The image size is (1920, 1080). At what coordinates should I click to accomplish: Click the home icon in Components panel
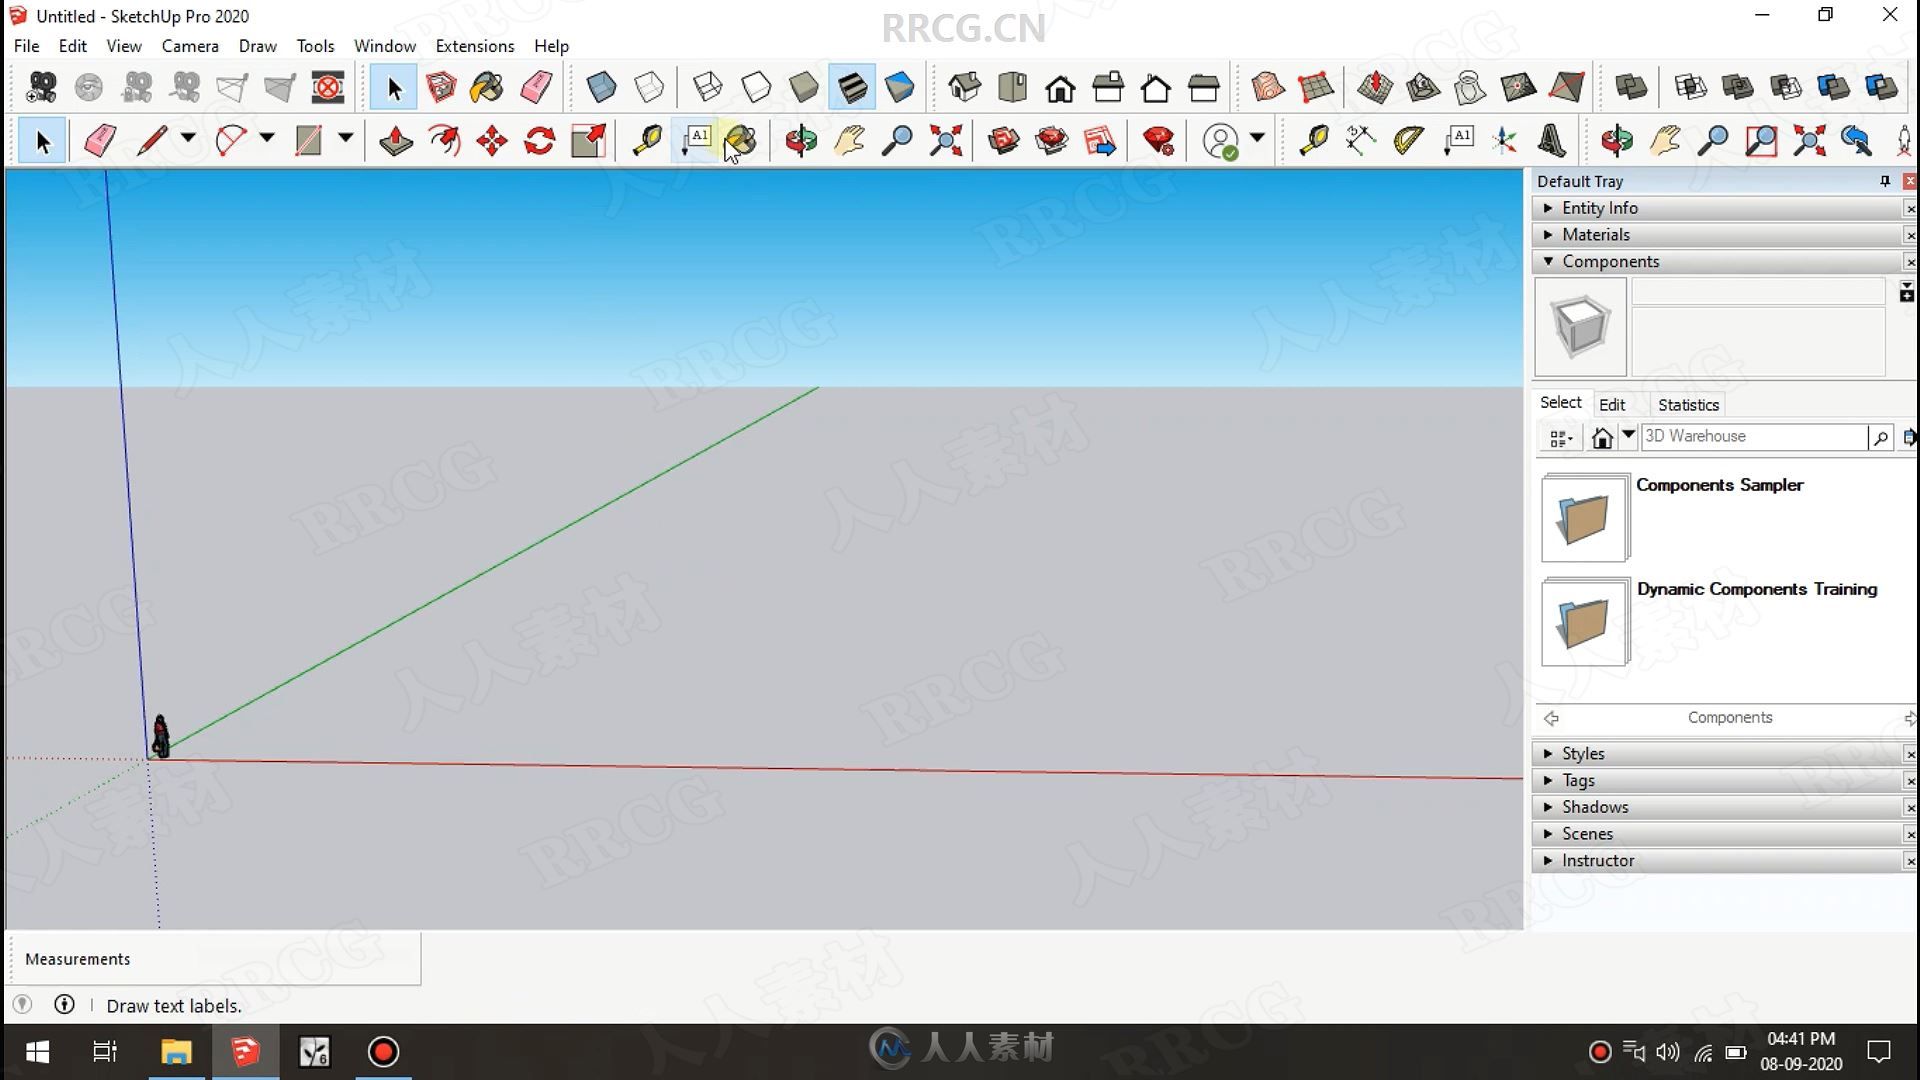pos(1602,436)
